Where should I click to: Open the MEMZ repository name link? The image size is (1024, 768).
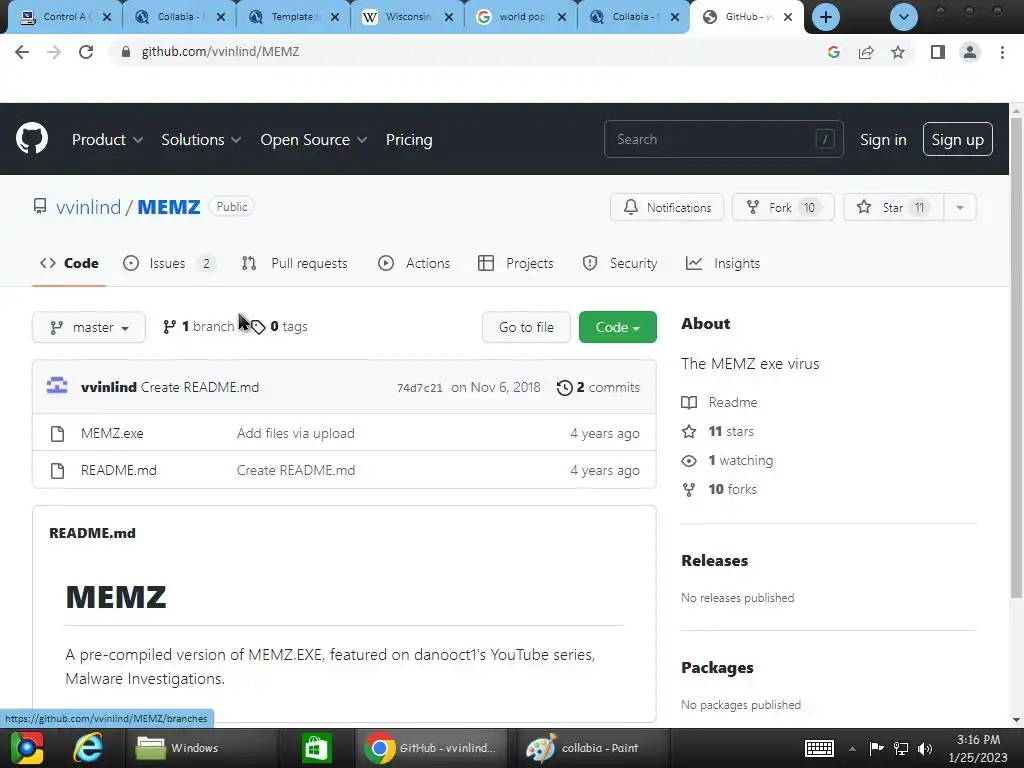point(168,207)
